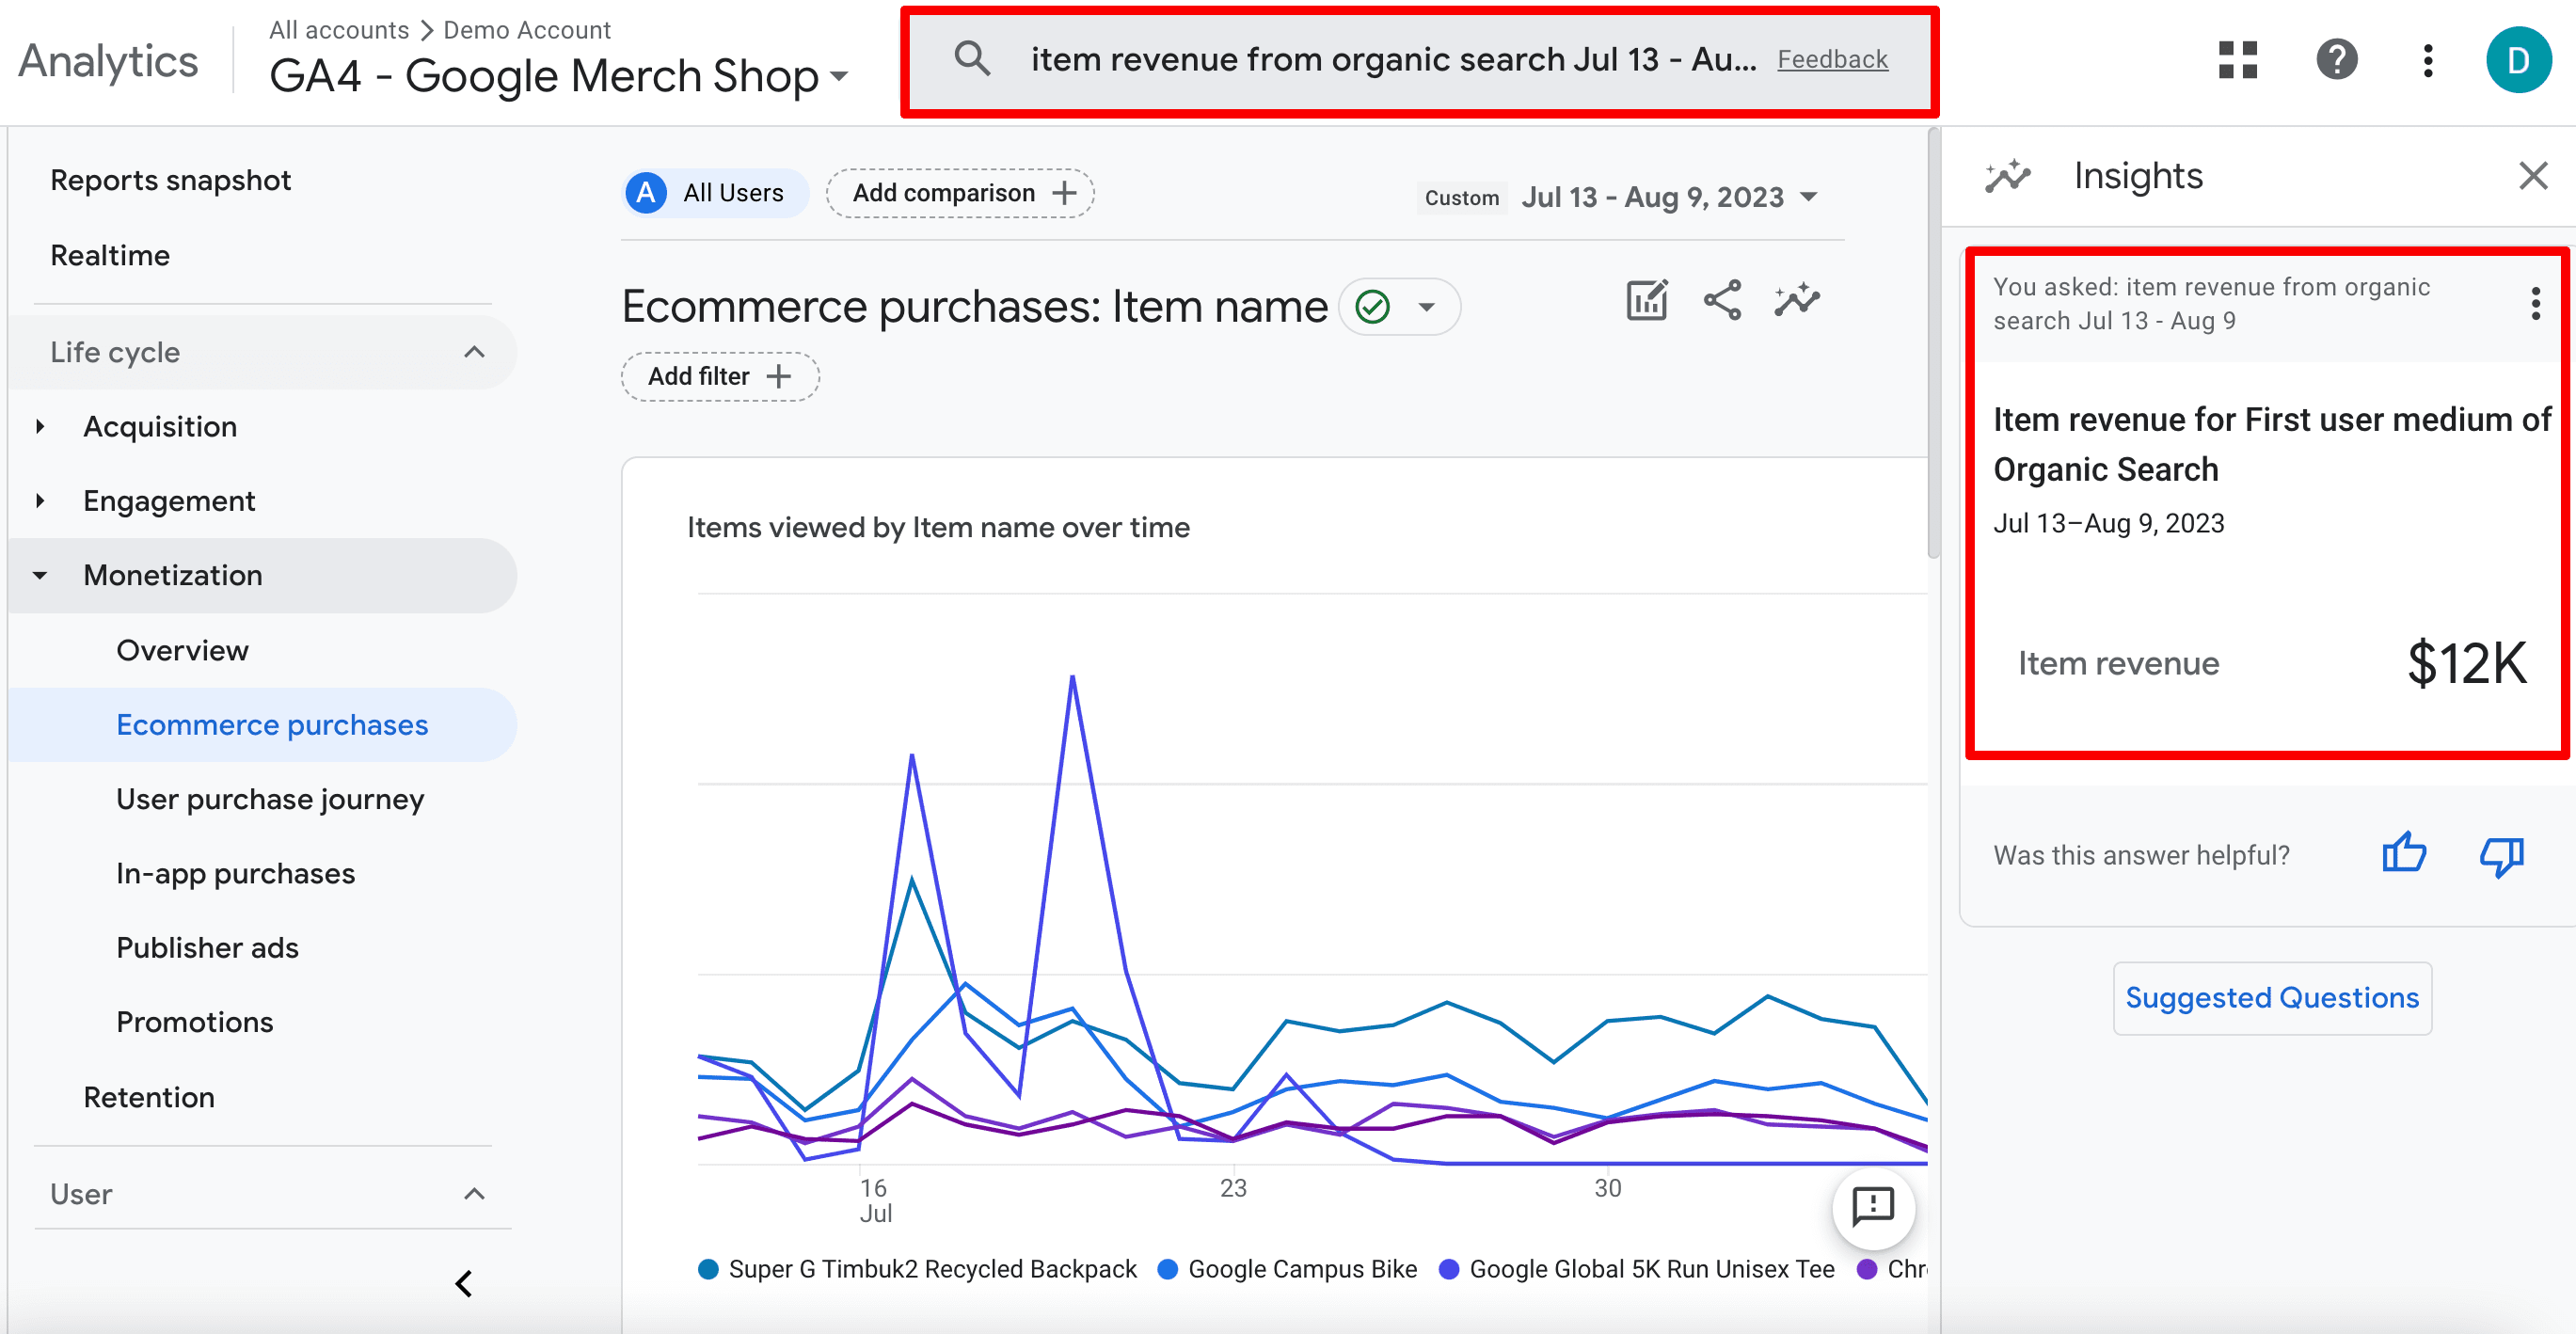Open the help question mark icon
This screenshot has width=2576, height=1334.
pyautogui.click(x=2336, y=60)
